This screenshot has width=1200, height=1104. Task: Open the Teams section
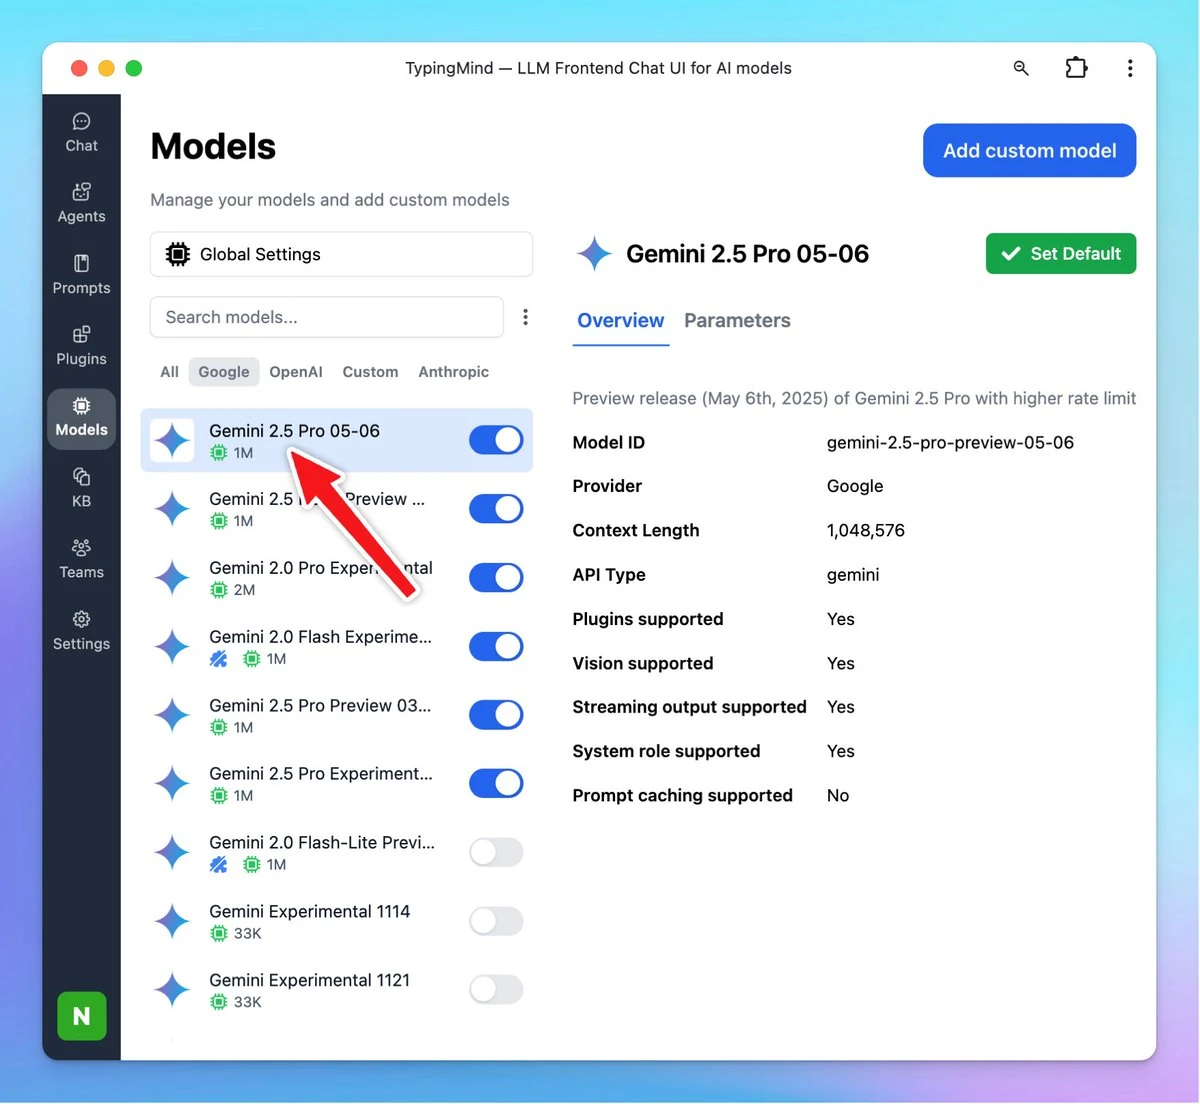pos(81,559)
